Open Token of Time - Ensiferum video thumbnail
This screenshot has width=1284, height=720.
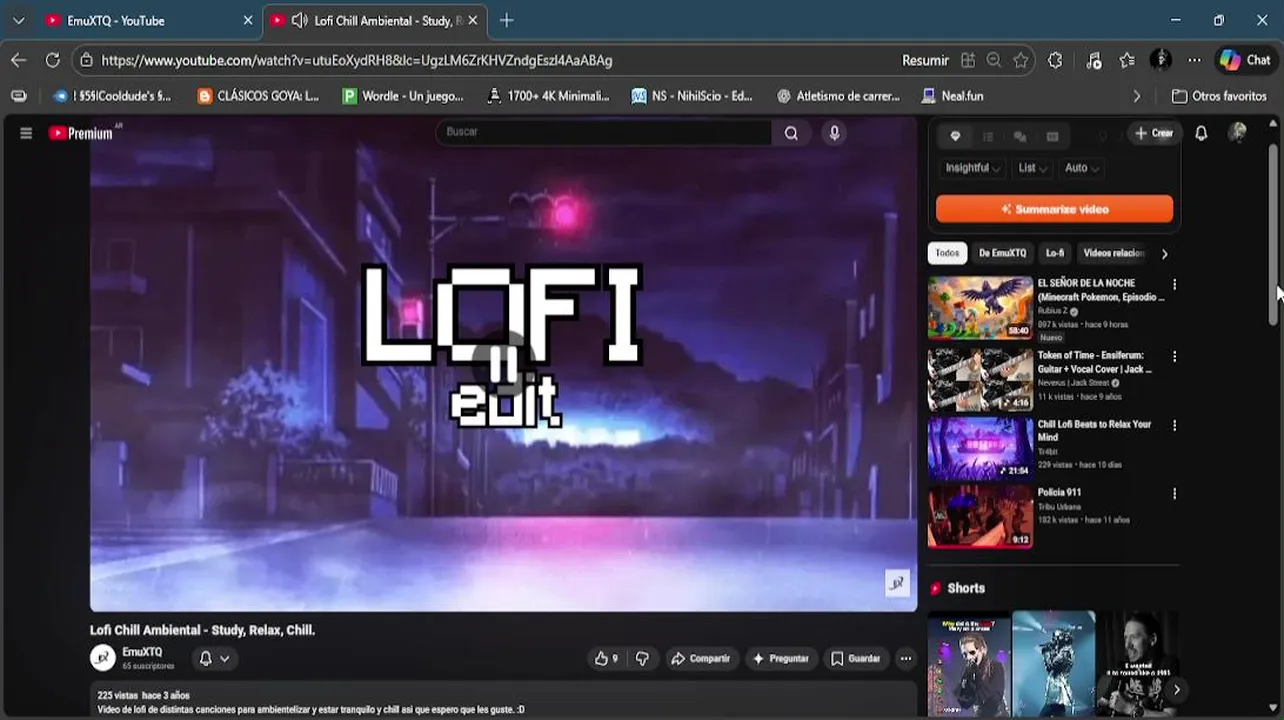[980, 379]
